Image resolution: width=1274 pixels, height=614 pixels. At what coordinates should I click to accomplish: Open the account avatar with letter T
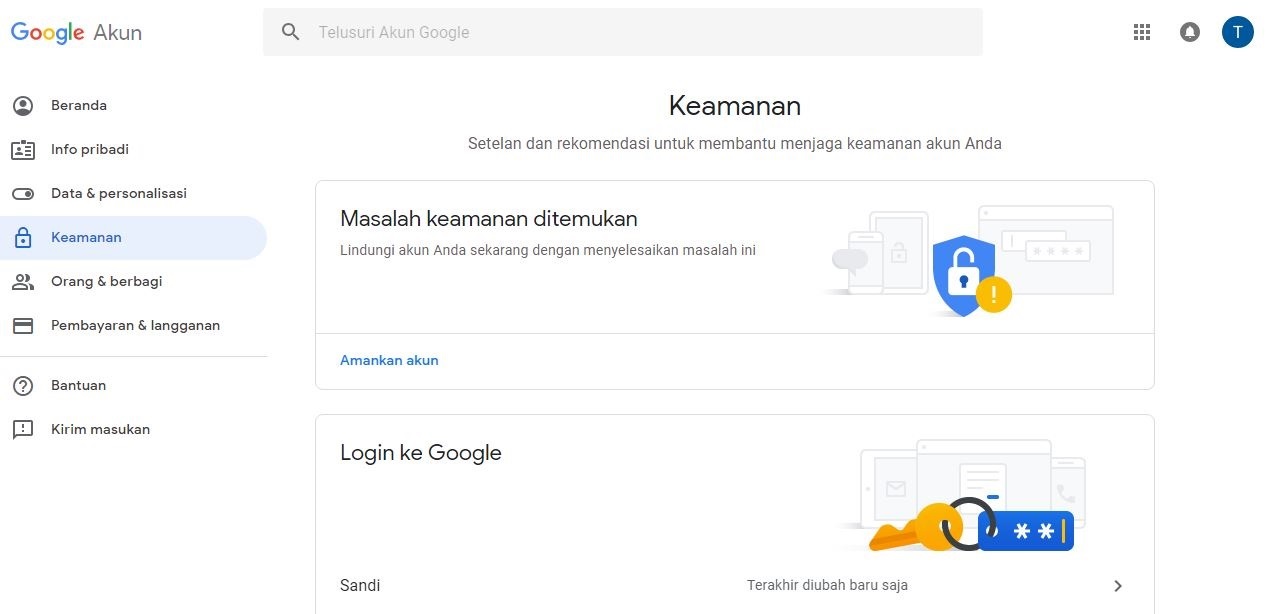(1237, 32)
